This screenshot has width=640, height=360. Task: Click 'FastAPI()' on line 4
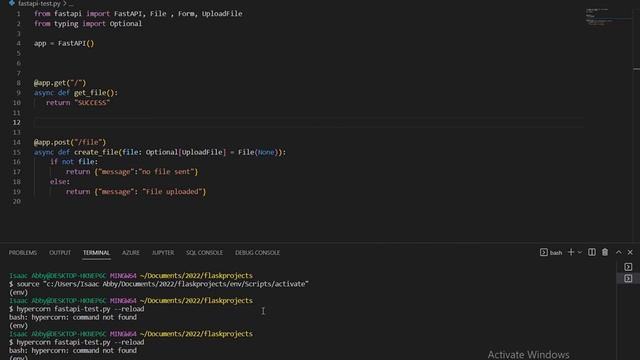click(x=76, y=43)
